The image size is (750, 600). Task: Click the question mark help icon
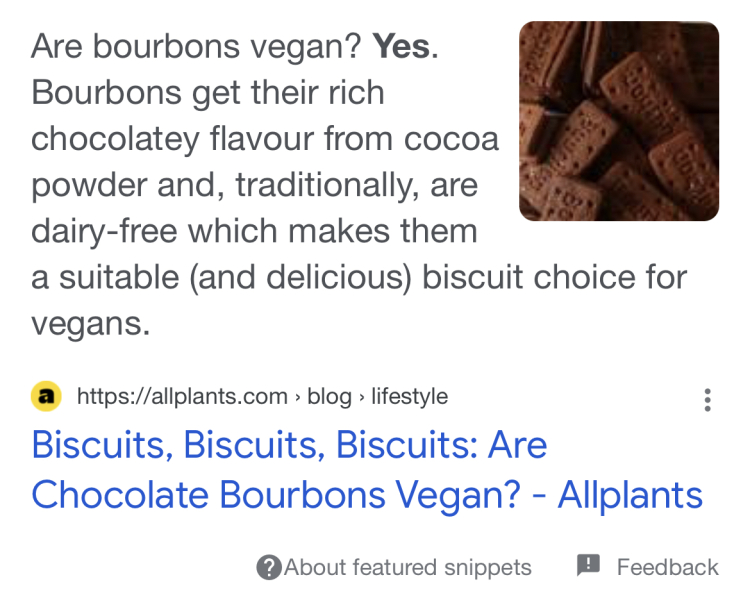[x=268, y=568]
